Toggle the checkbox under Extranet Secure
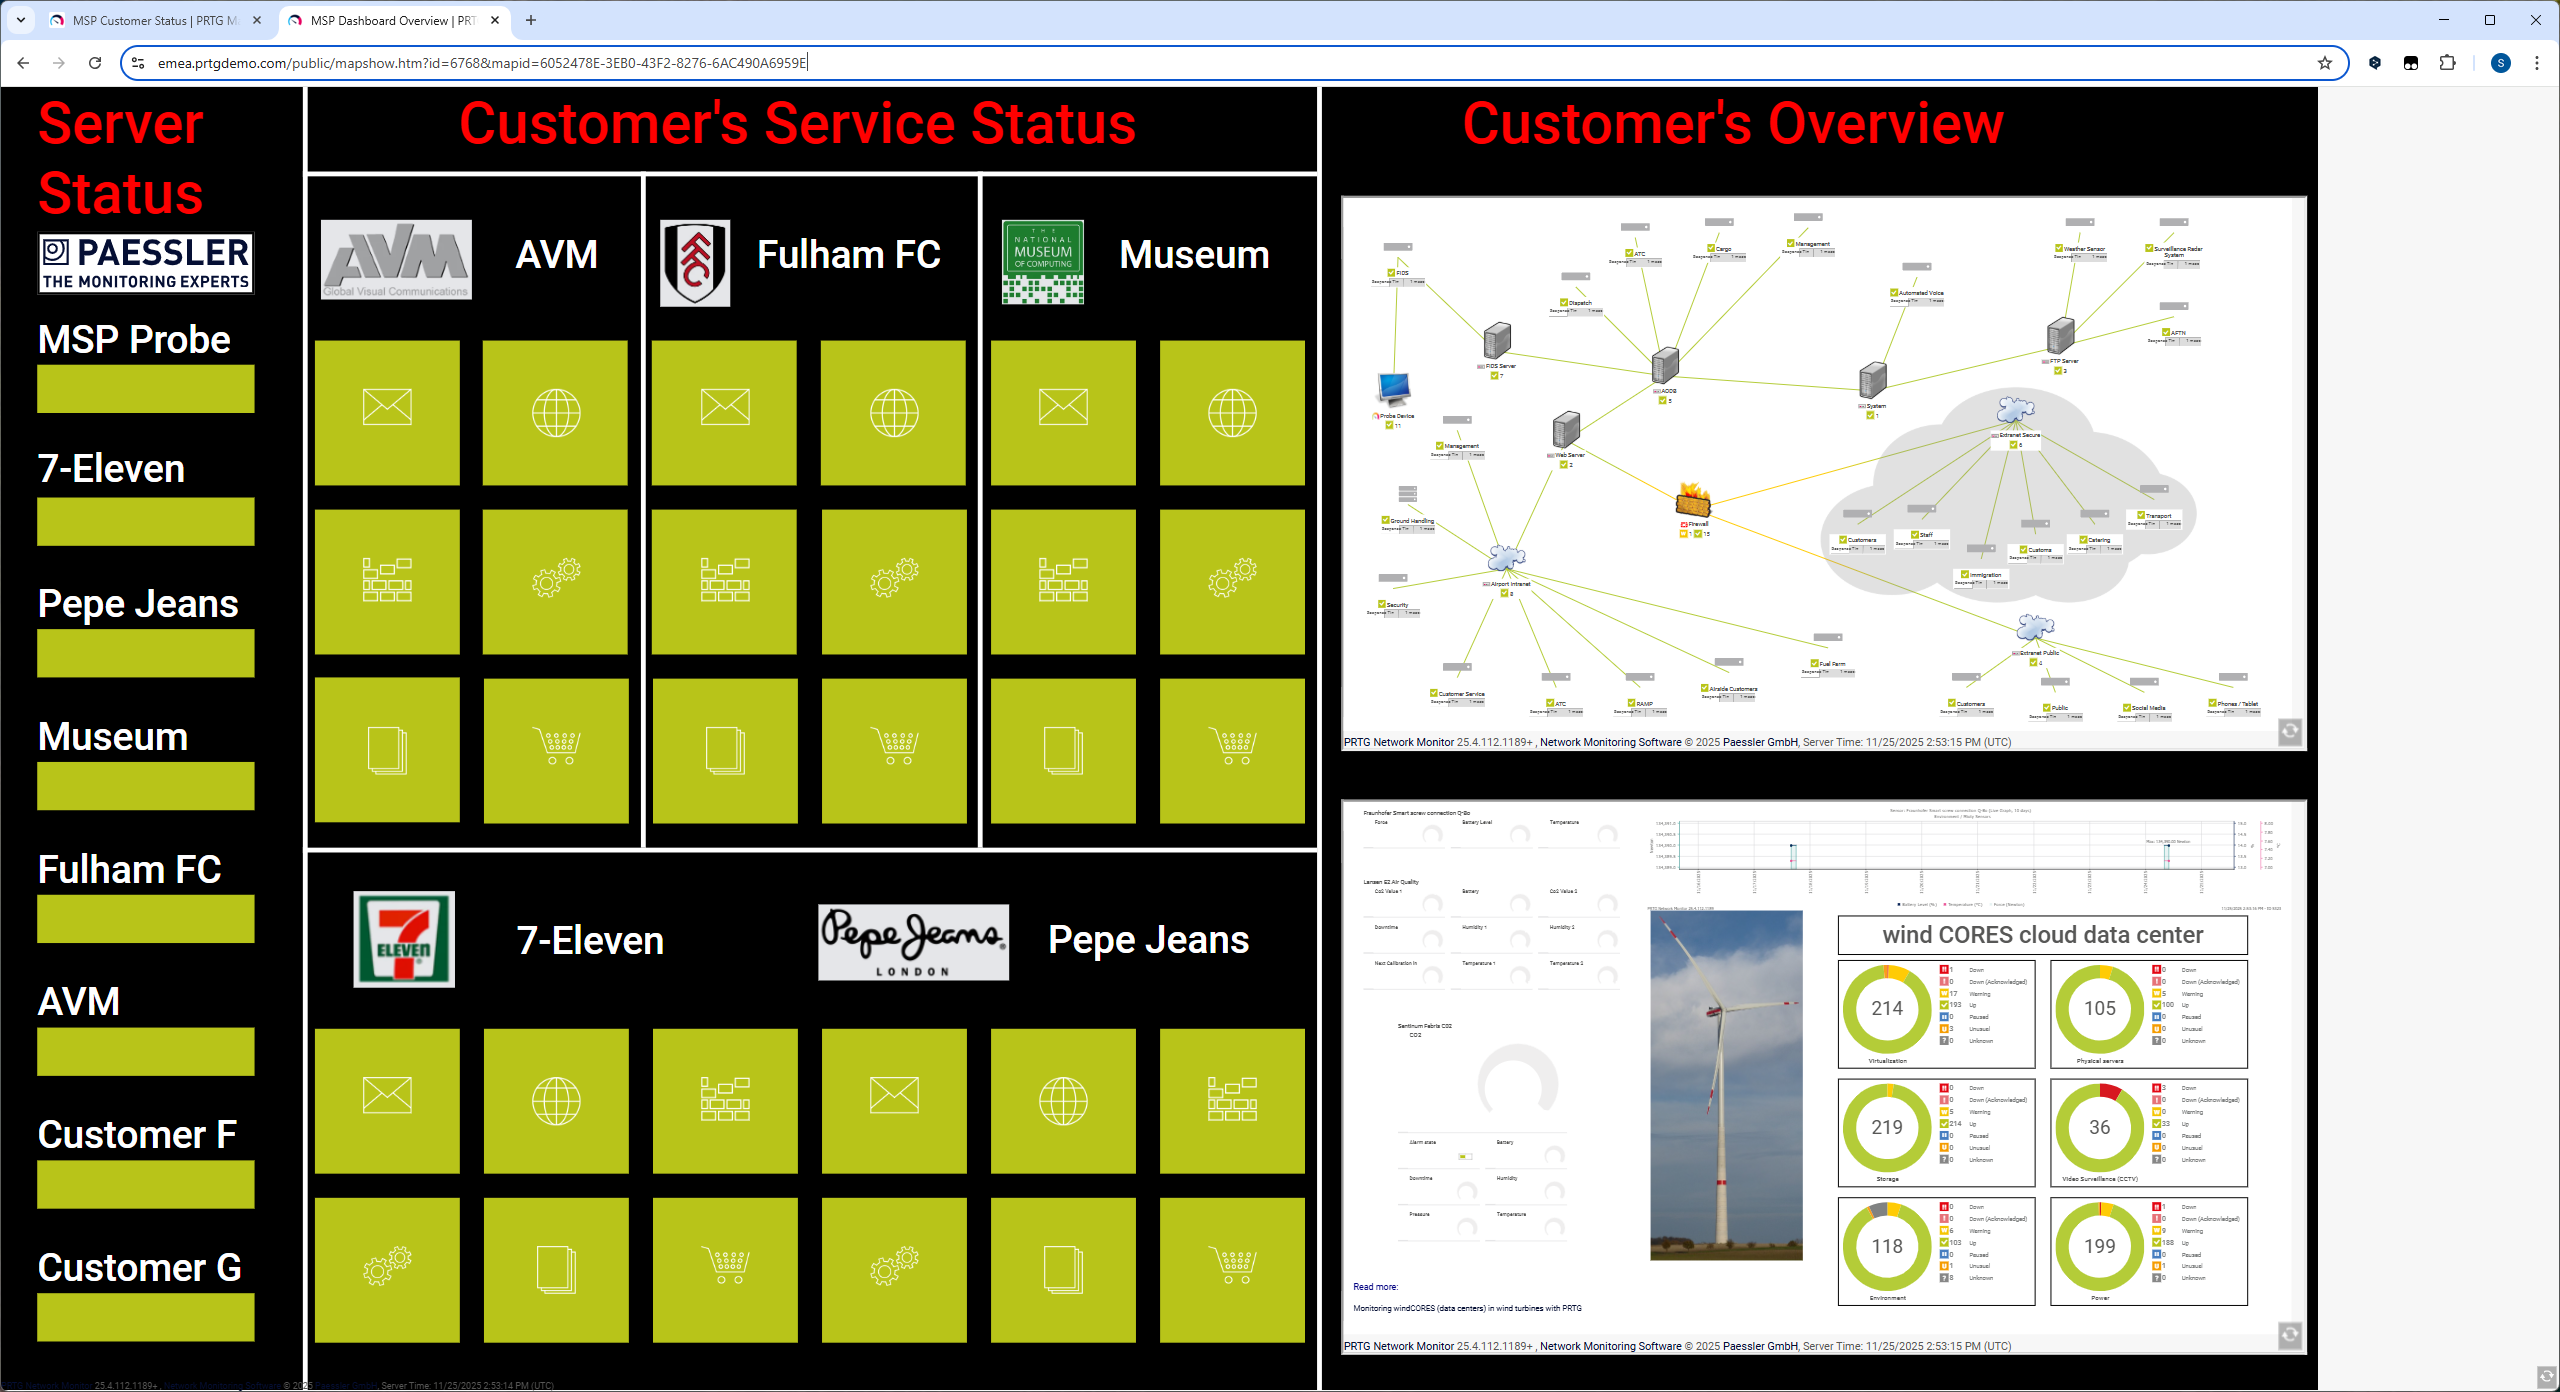Screen dimensions: 2560x1392 [x=2013, y=445]
